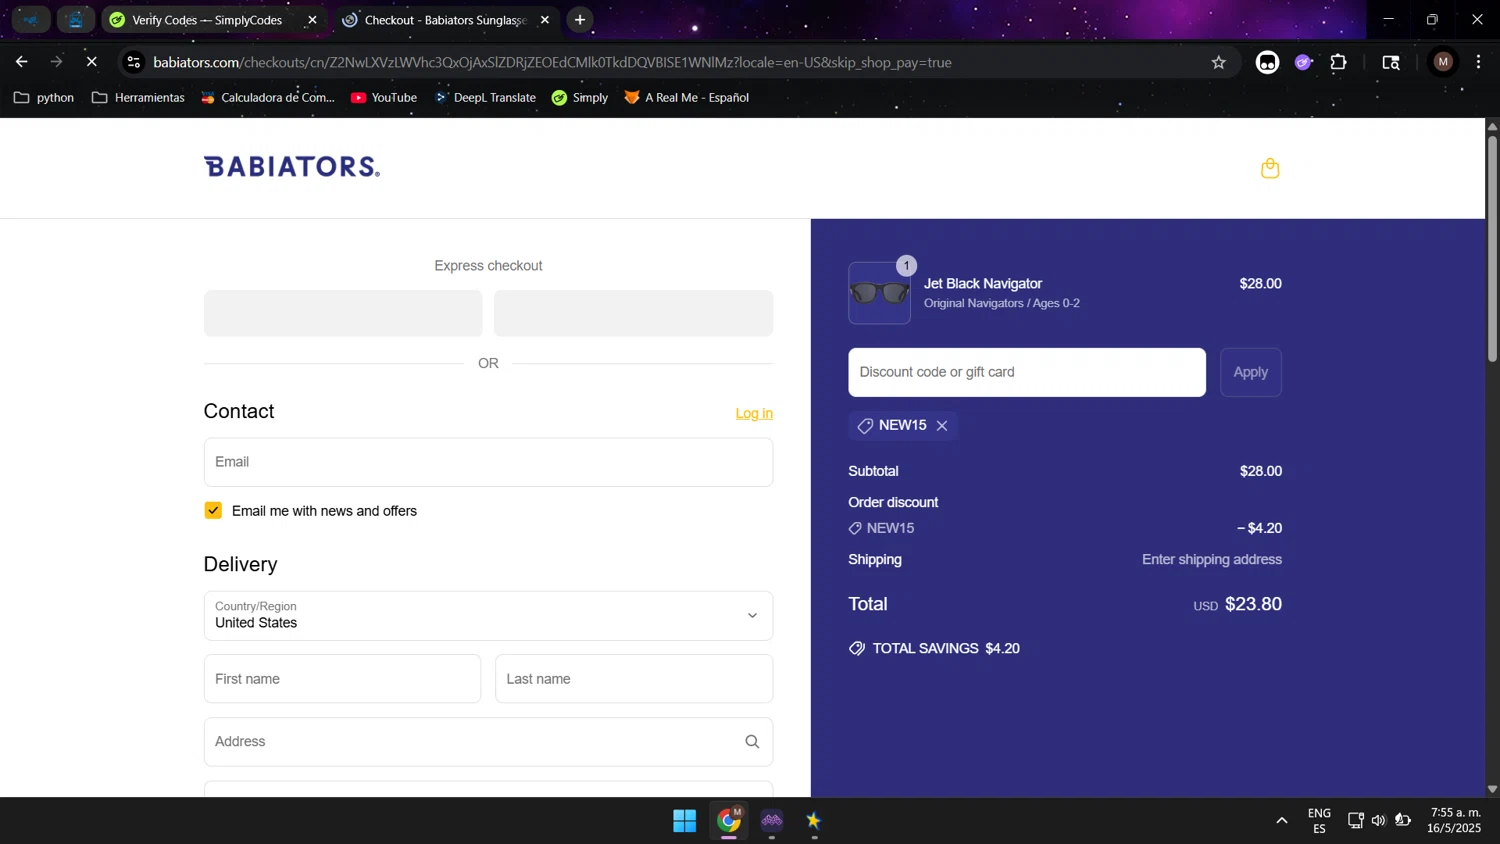Click the Jet Black Navigator product name
1500x844 pixels.
(983, 284)
